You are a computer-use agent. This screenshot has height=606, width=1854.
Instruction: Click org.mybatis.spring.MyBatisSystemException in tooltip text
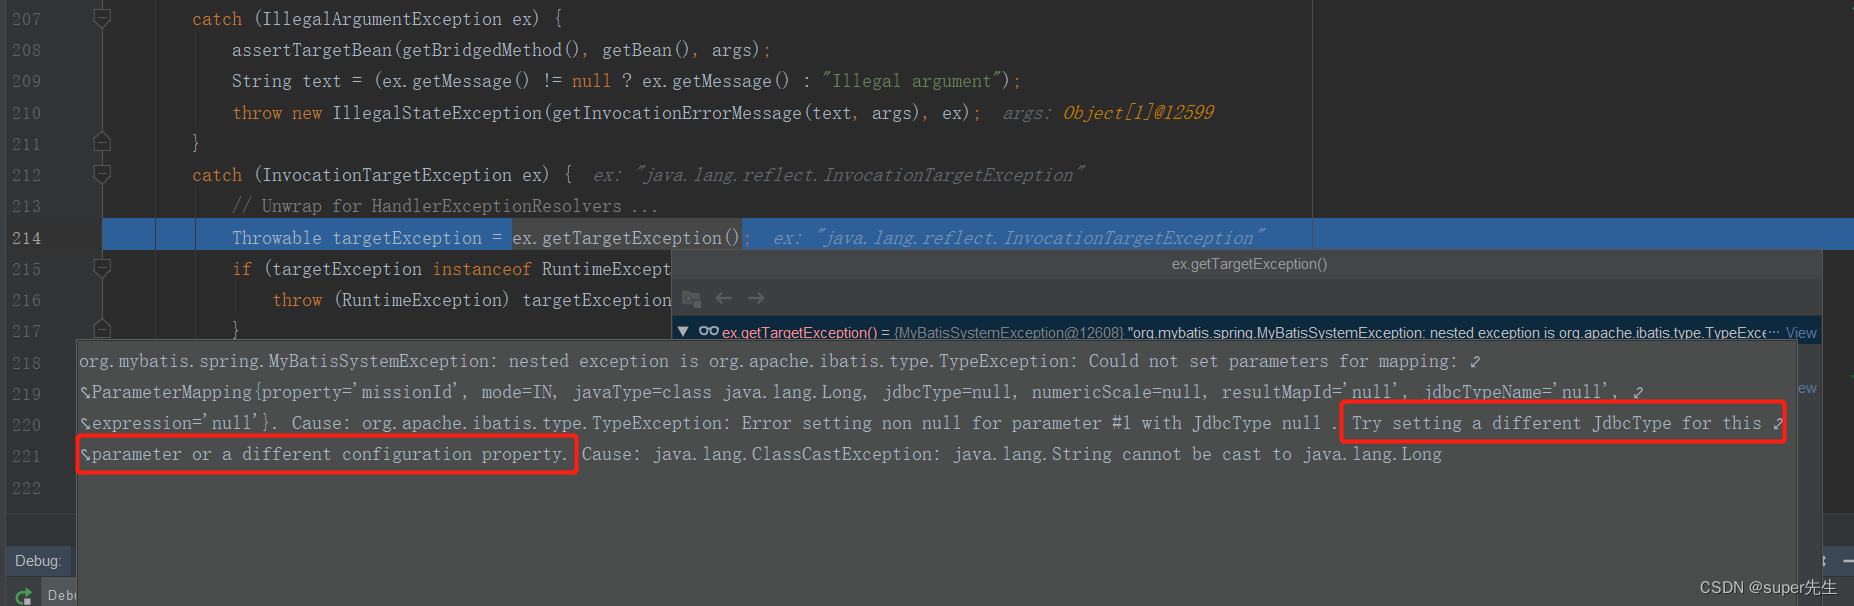285,361
